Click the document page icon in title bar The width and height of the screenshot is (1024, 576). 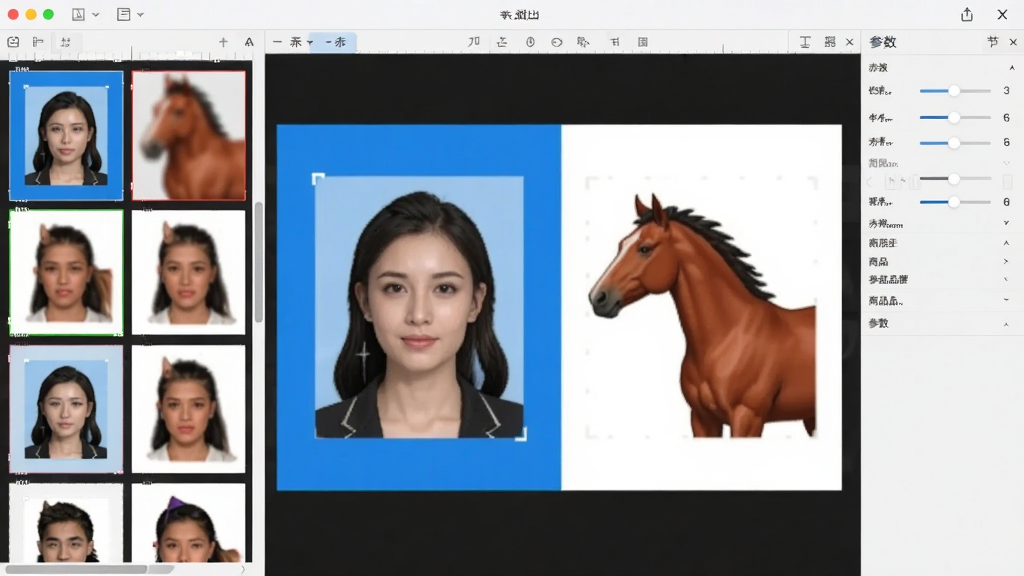point(123,14)
